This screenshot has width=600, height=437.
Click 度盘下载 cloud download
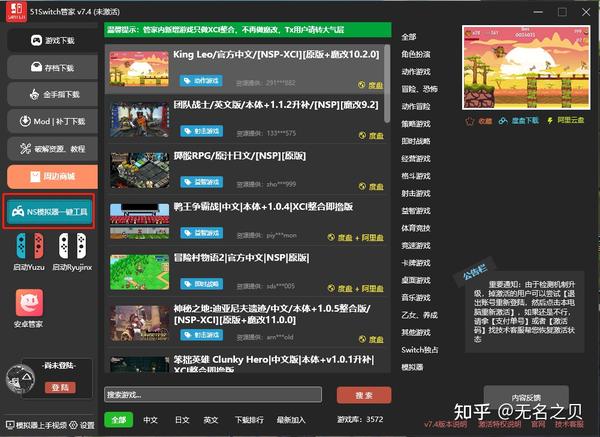pyautogui.click(x=518, y=121)
